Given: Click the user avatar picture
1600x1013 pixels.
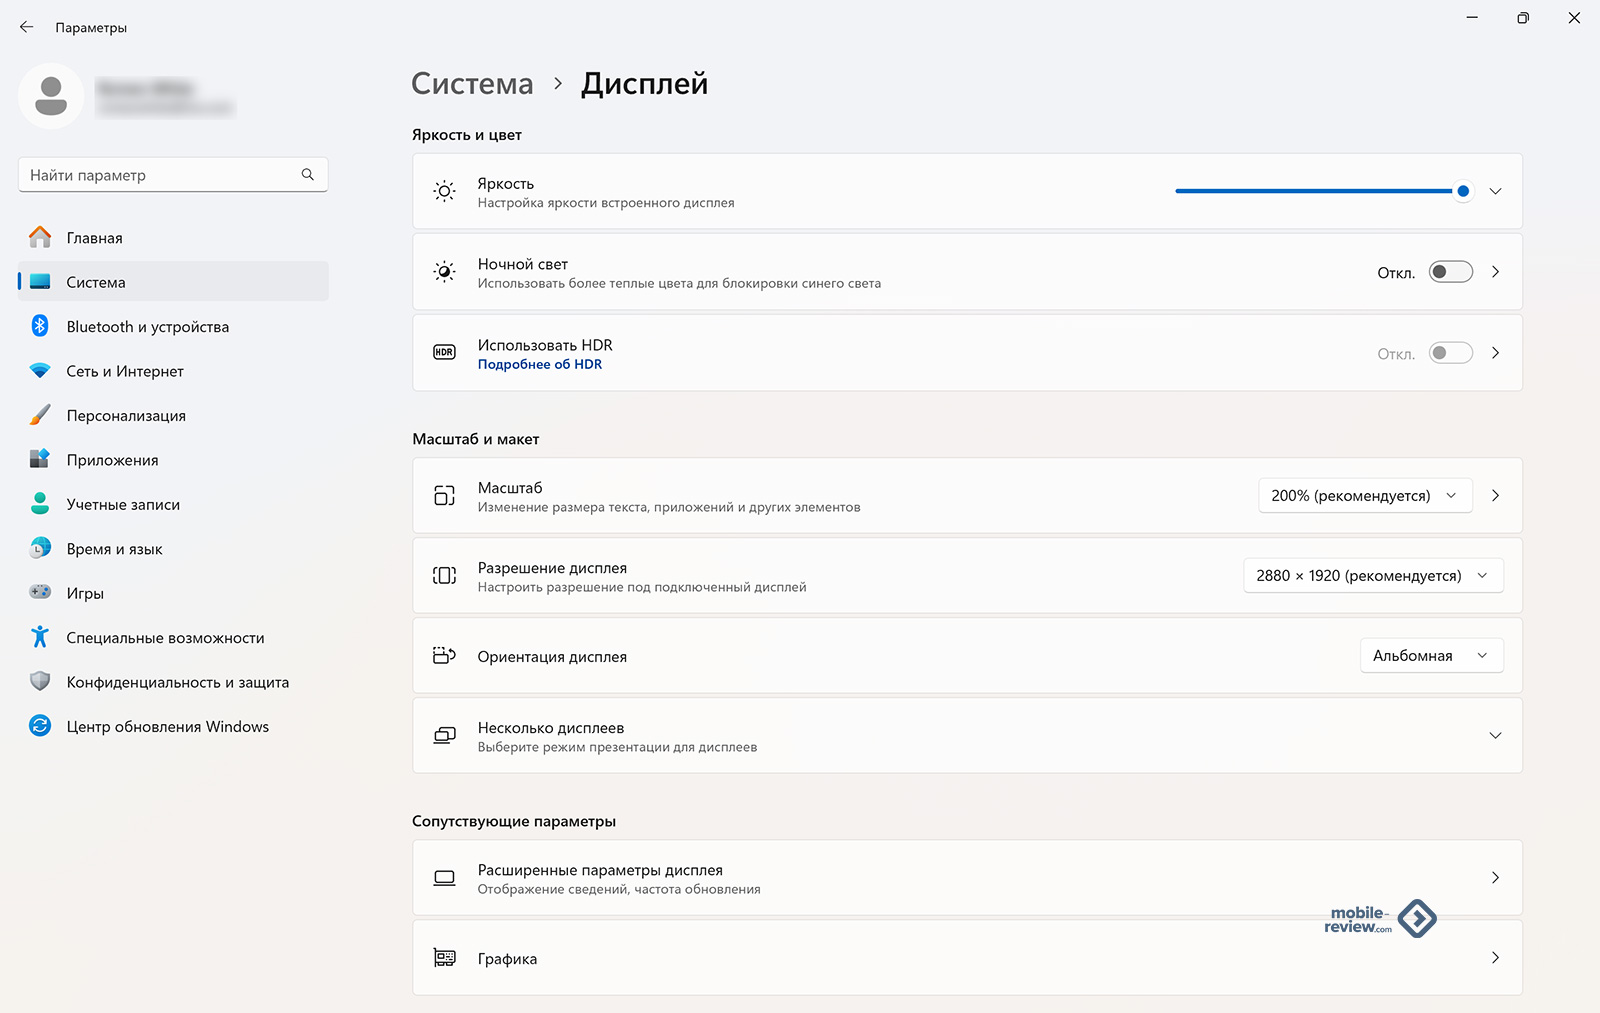Looking at the screenshot, I should click(51, 96).
